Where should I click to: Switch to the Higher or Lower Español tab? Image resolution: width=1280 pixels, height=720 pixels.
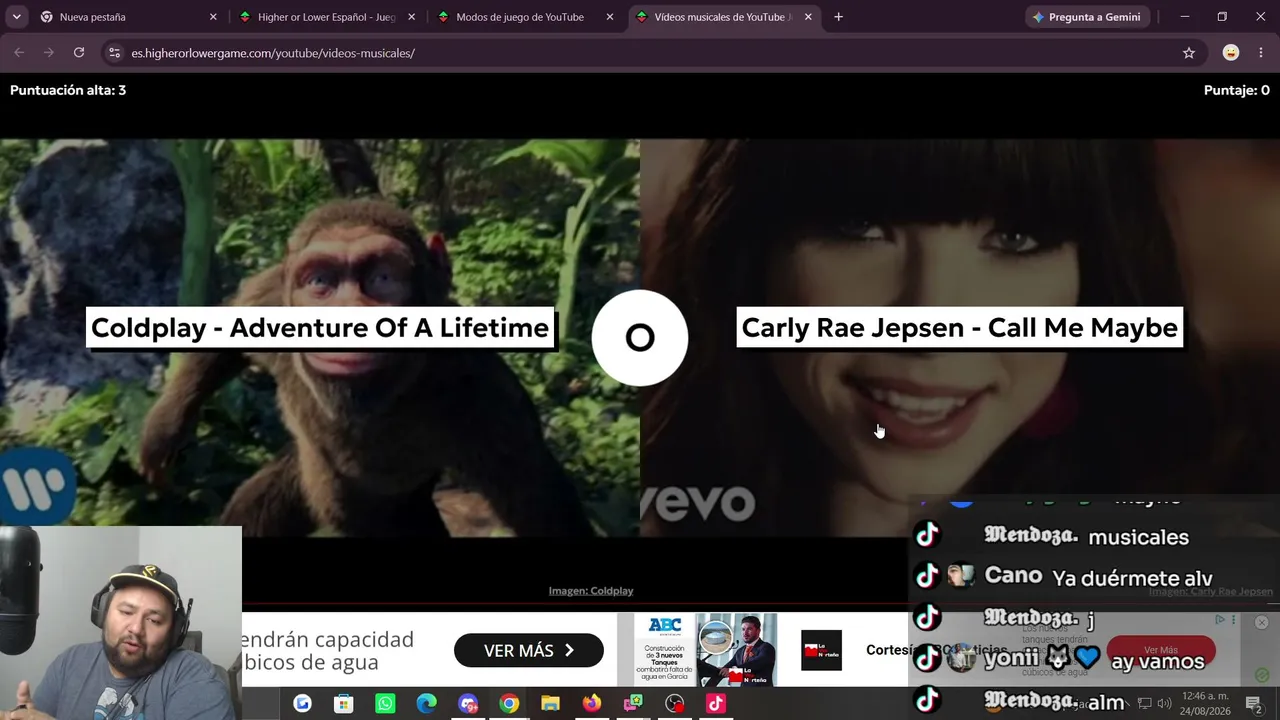pos(326,17)
